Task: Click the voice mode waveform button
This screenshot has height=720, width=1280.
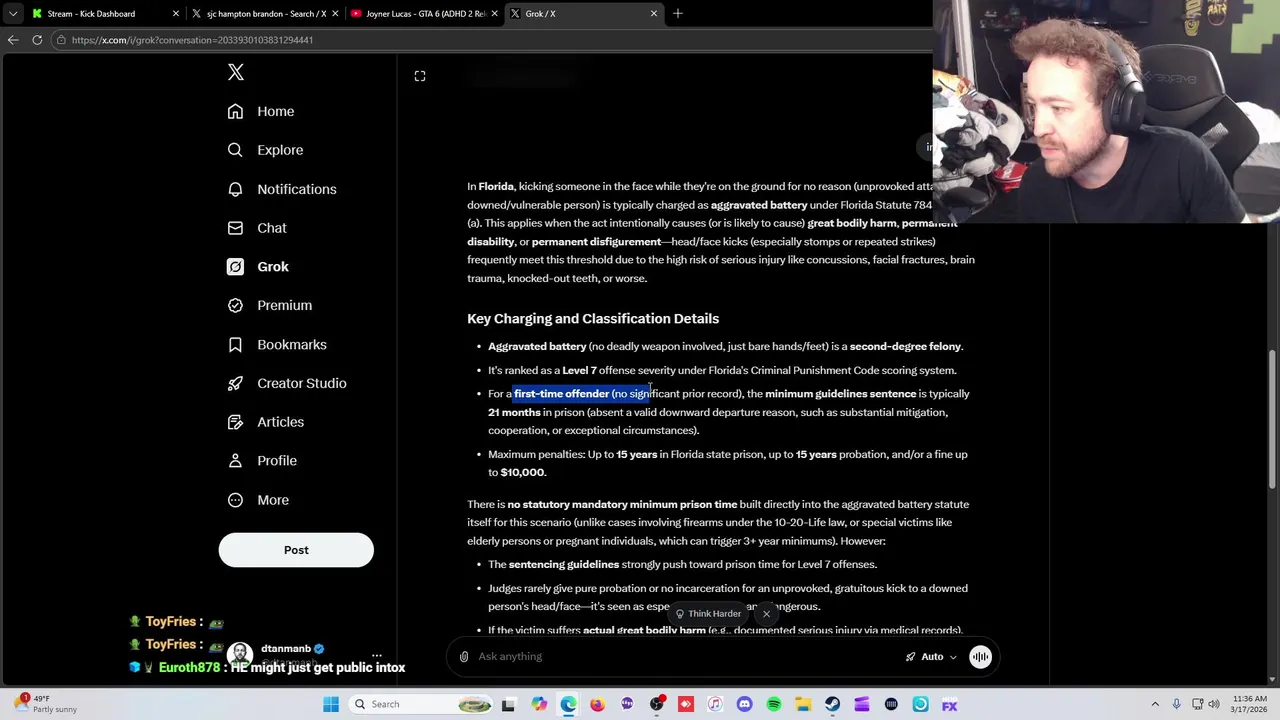Action: pos(980,657)
